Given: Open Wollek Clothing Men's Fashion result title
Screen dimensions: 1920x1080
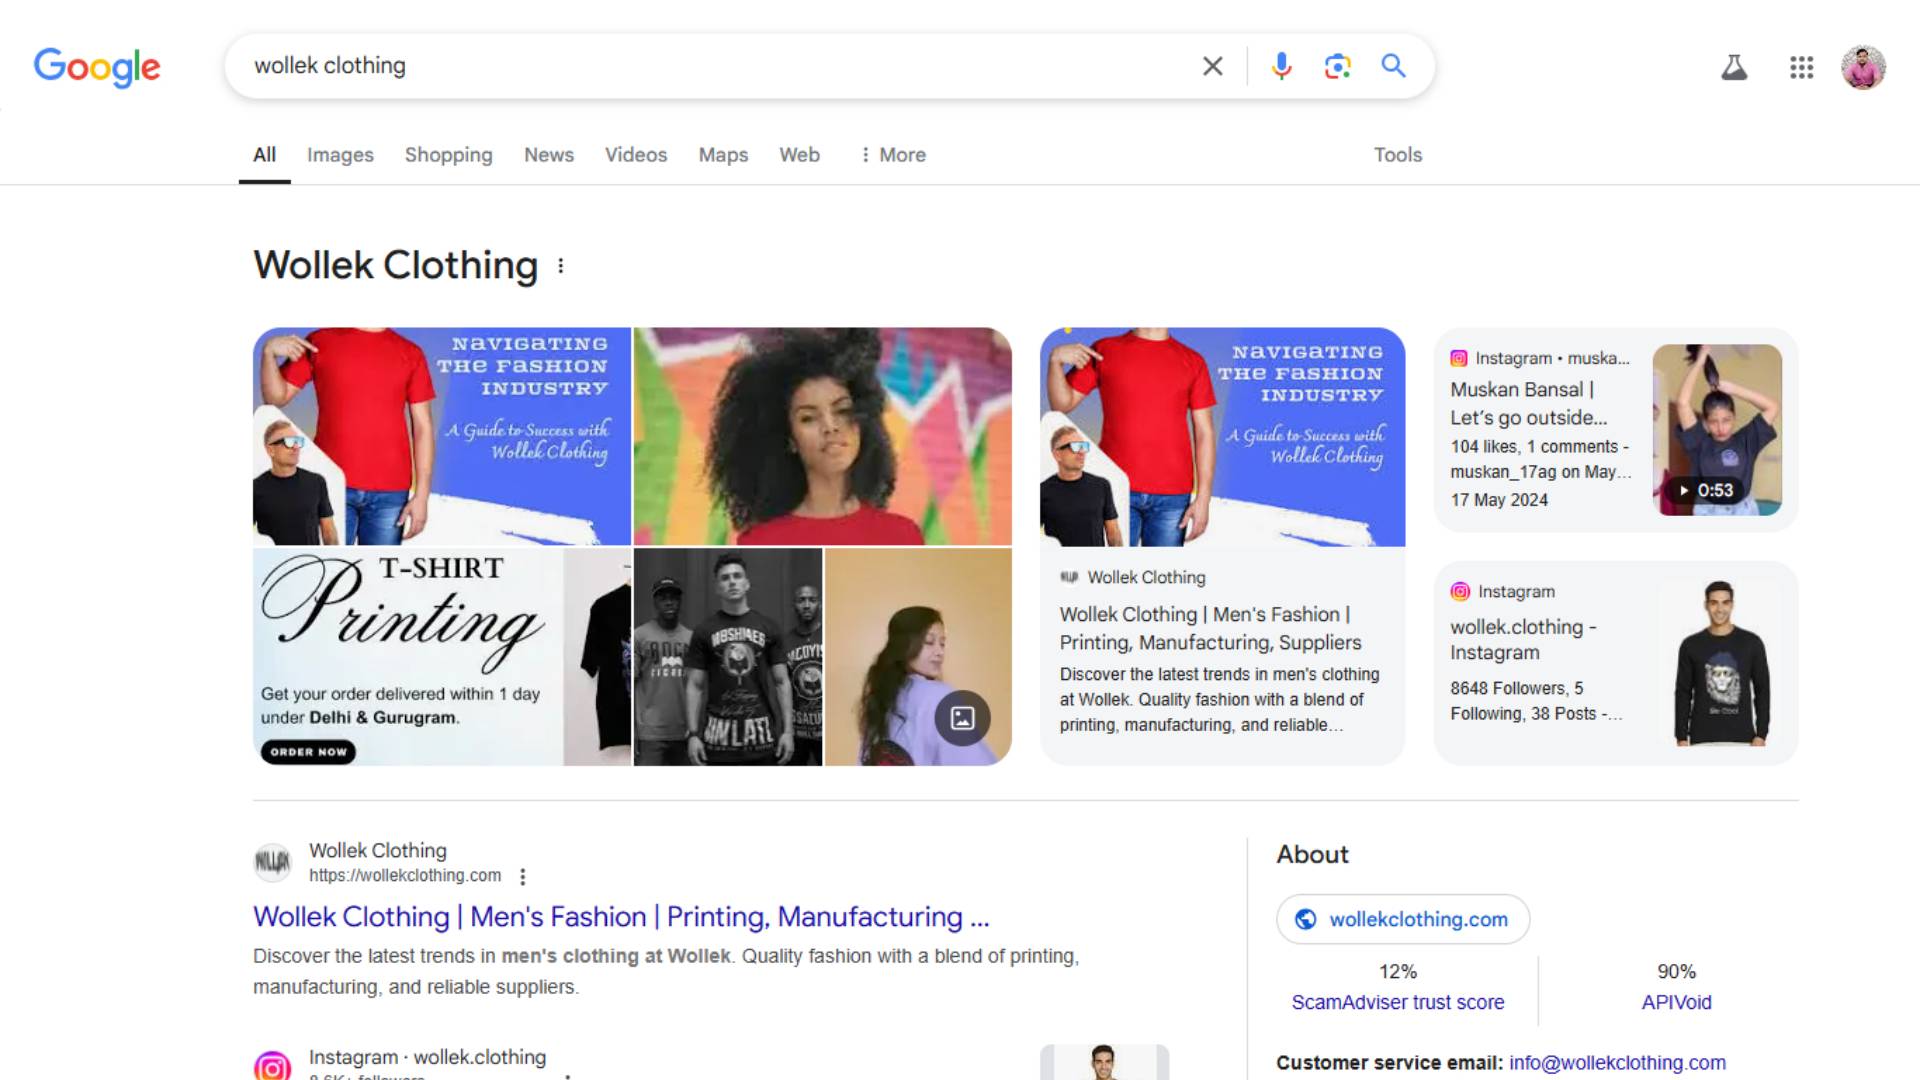Looking at the screenshot, I should tap(621, 917).
